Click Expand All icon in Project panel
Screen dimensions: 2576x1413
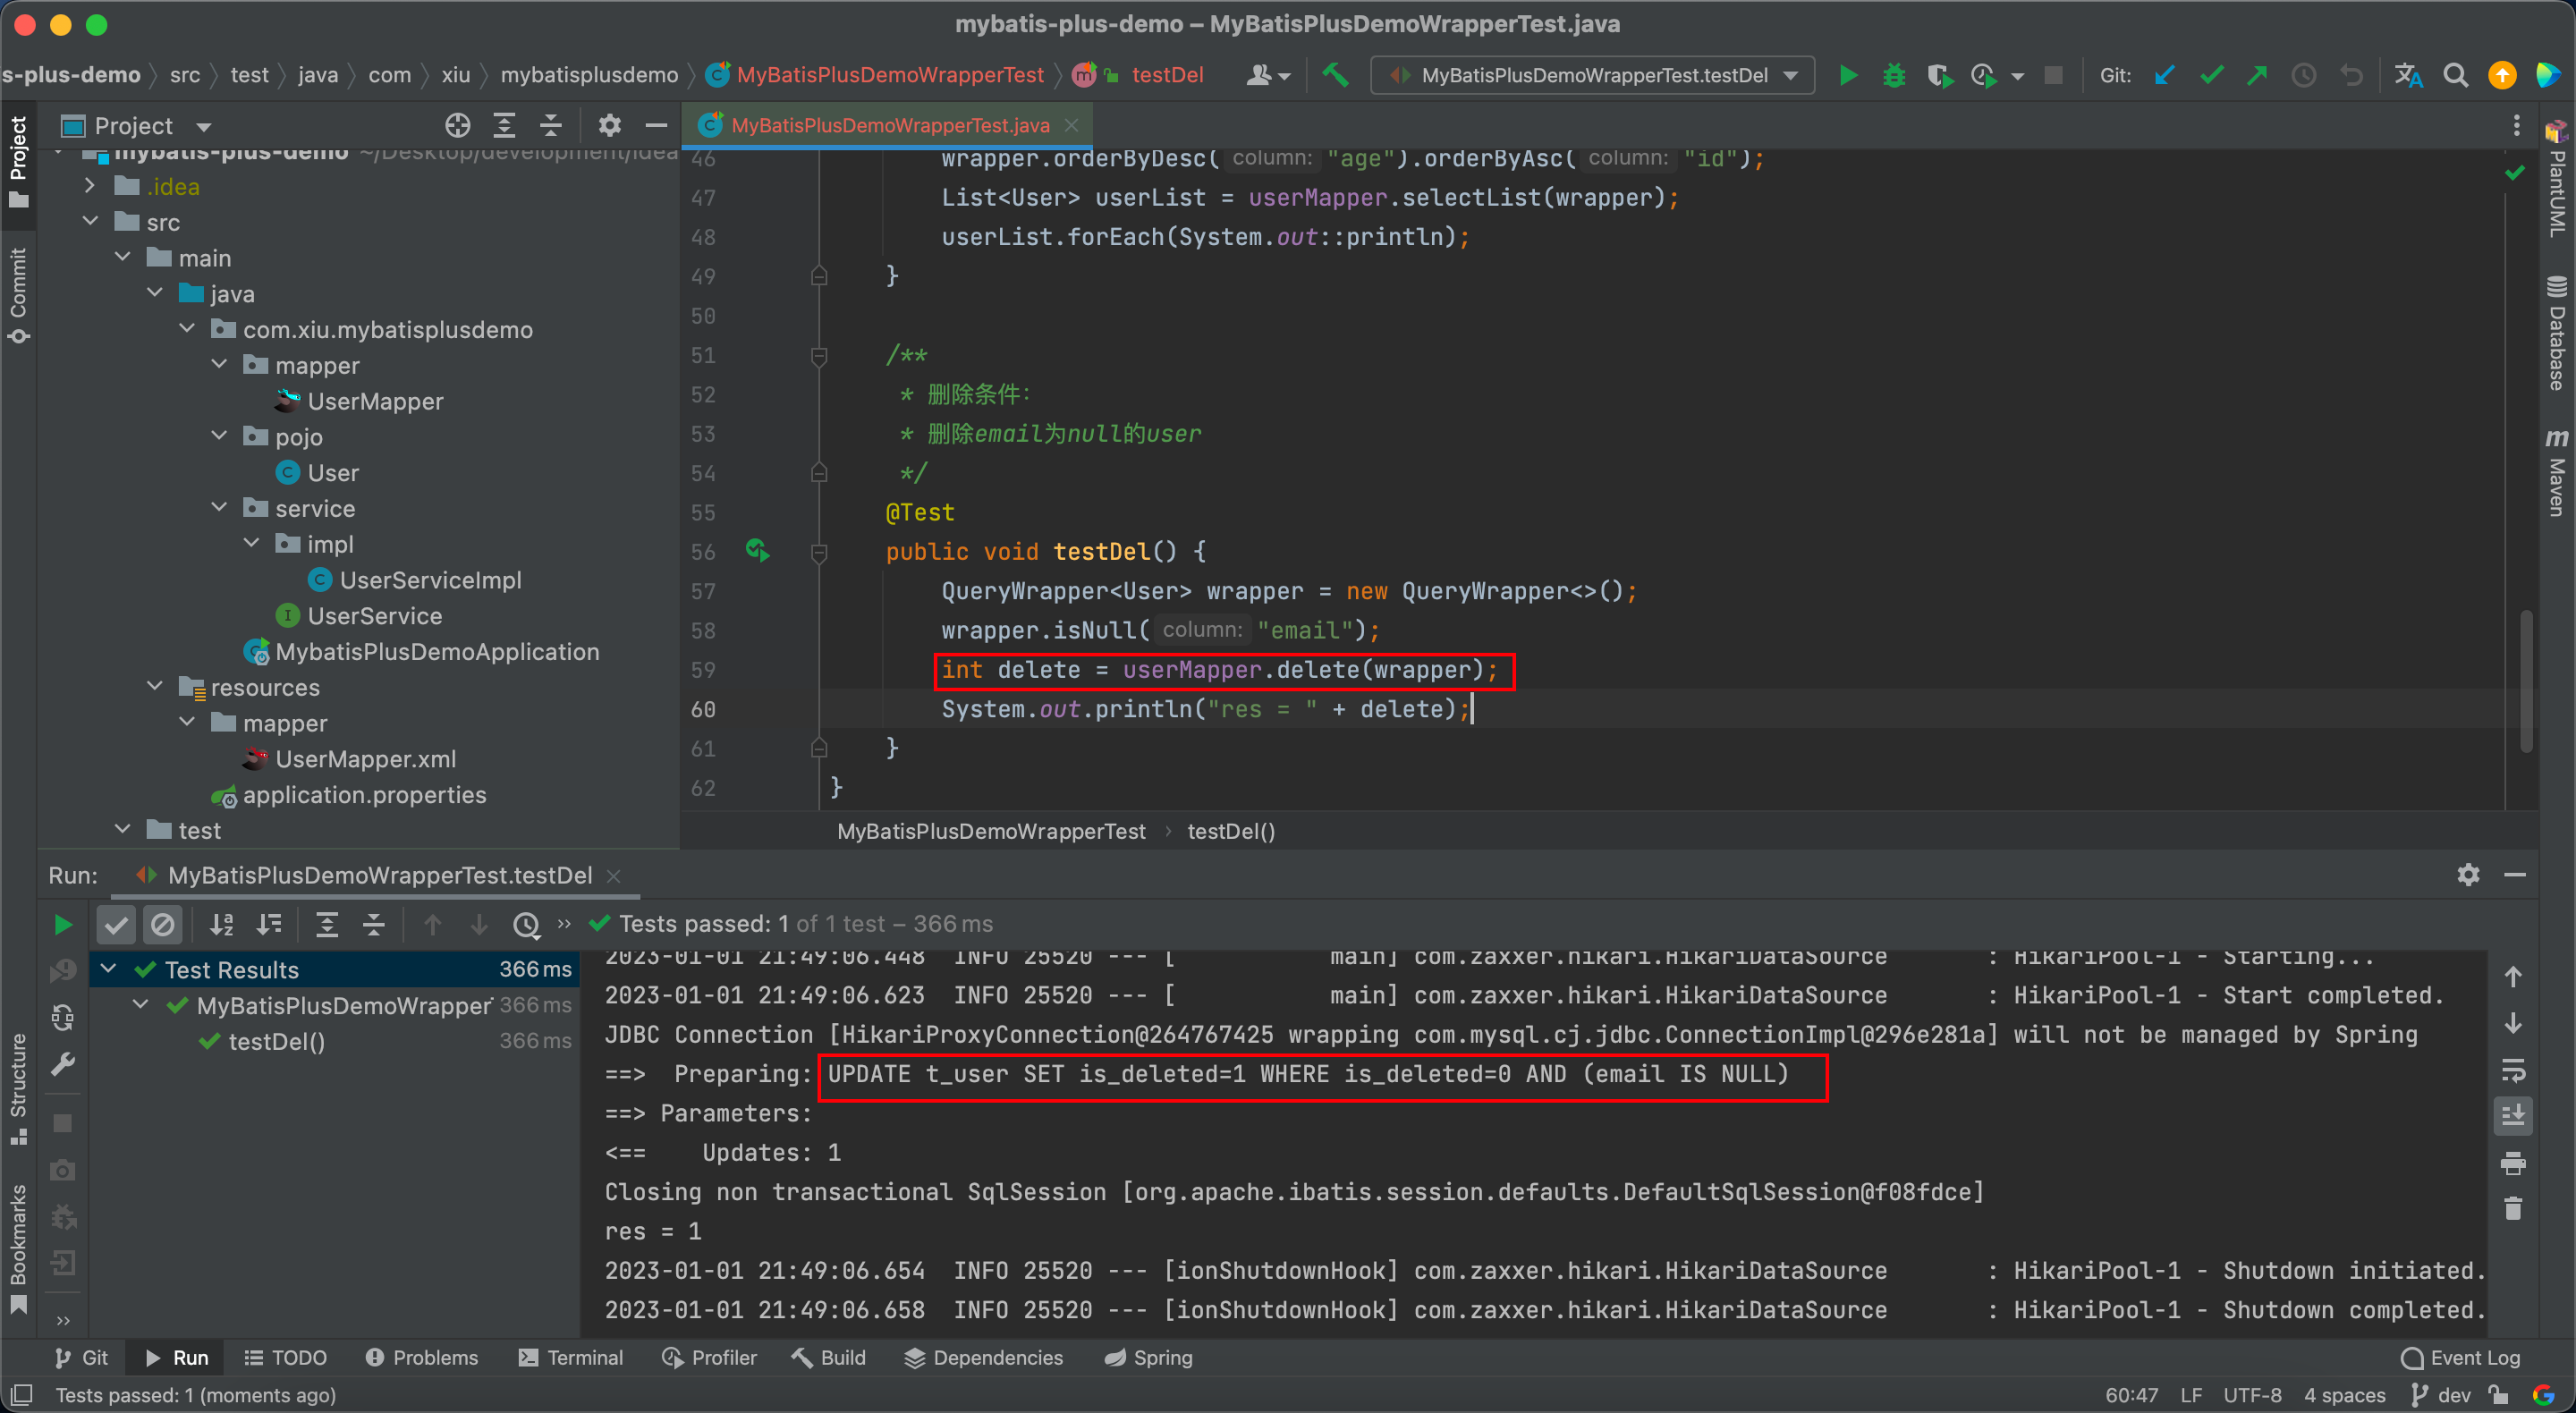click(x=504, y=125)
